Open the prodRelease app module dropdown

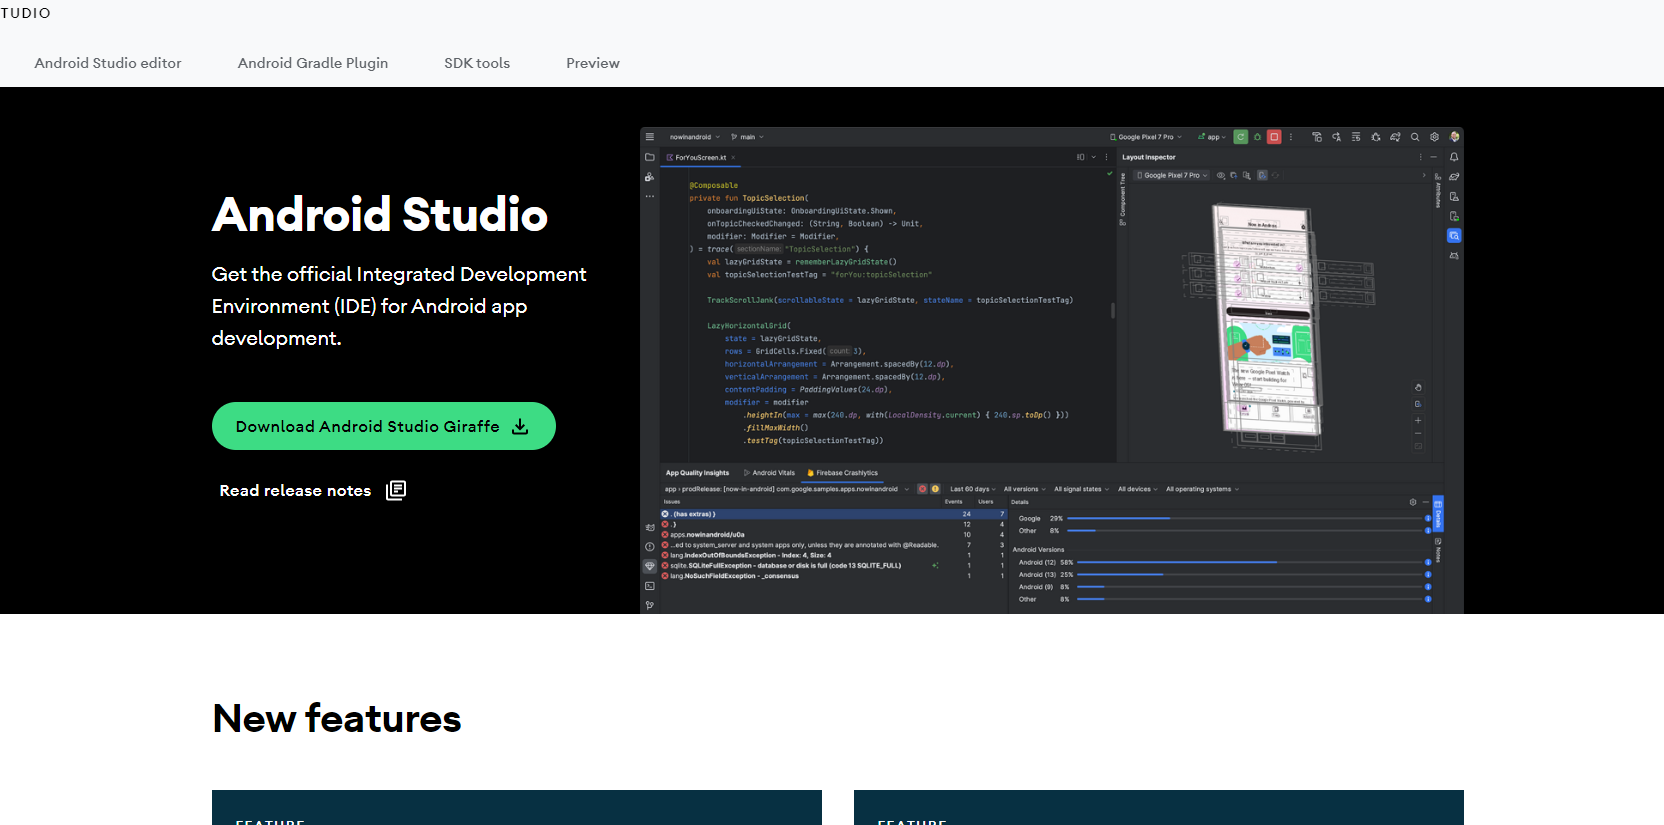pyautogui.click(x=787, y=489)
